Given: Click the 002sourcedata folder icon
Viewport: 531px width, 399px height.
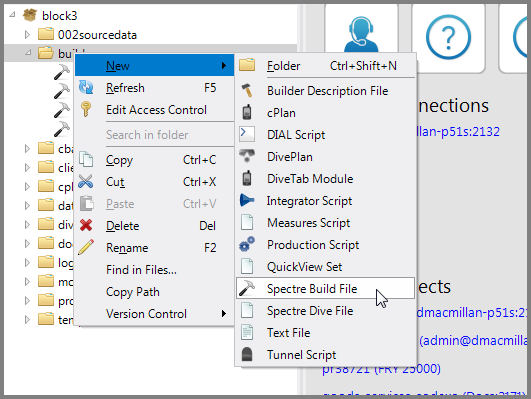Looking at the screenshot, I should click(x=45, y=34).
